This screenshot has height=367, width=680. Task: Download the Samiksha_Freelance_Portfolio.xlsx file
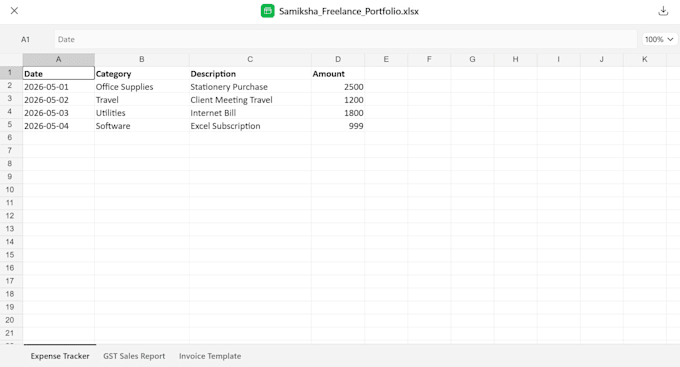[663, 11]
